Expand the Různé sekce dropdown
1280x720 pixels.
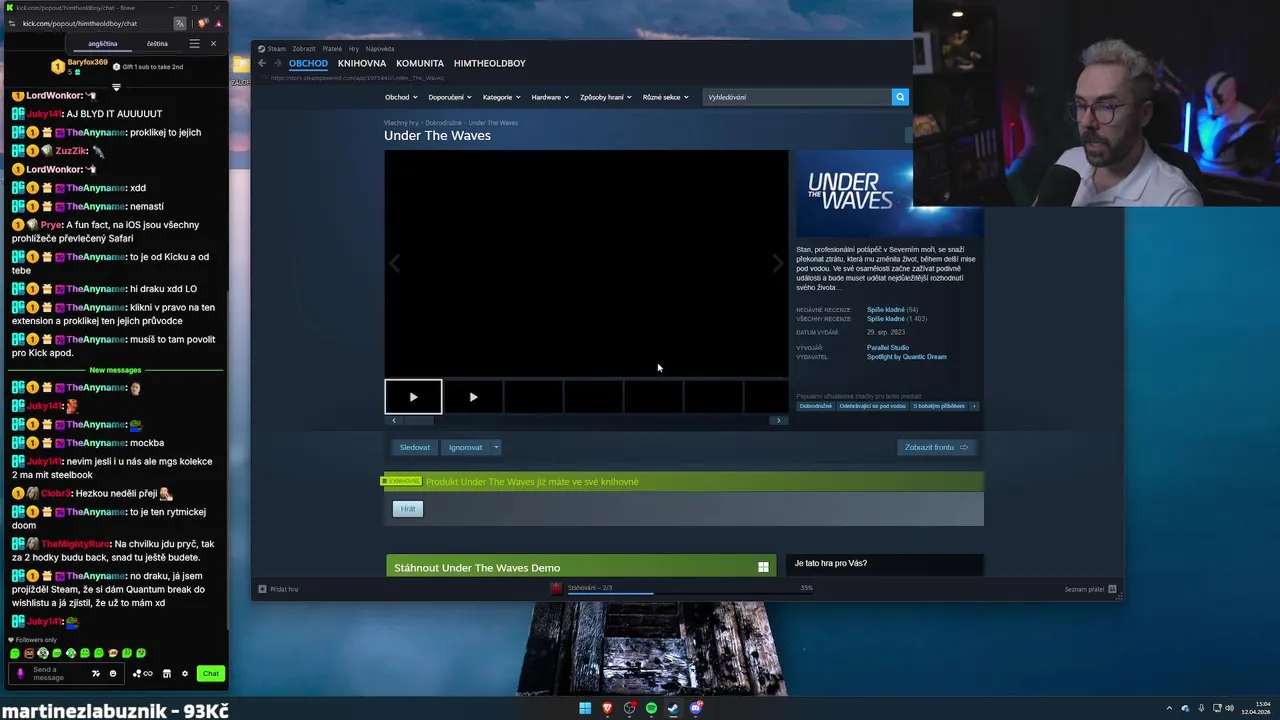tap(666, 97)
